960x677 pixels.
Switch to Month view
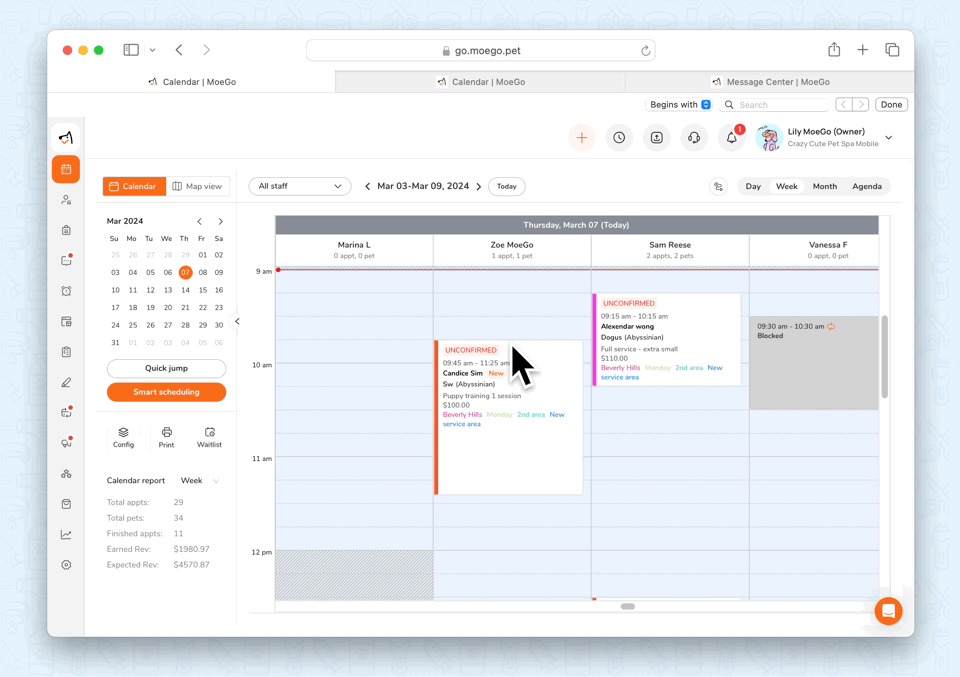click(x=825, y=186)
